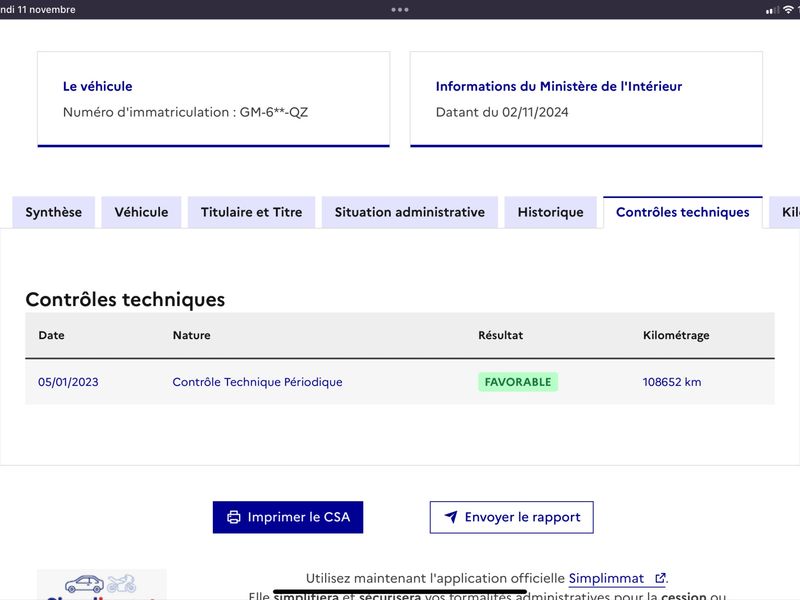
Task: Click the Simplimmat car and motorcycle logo
Action: coord(101,583)
